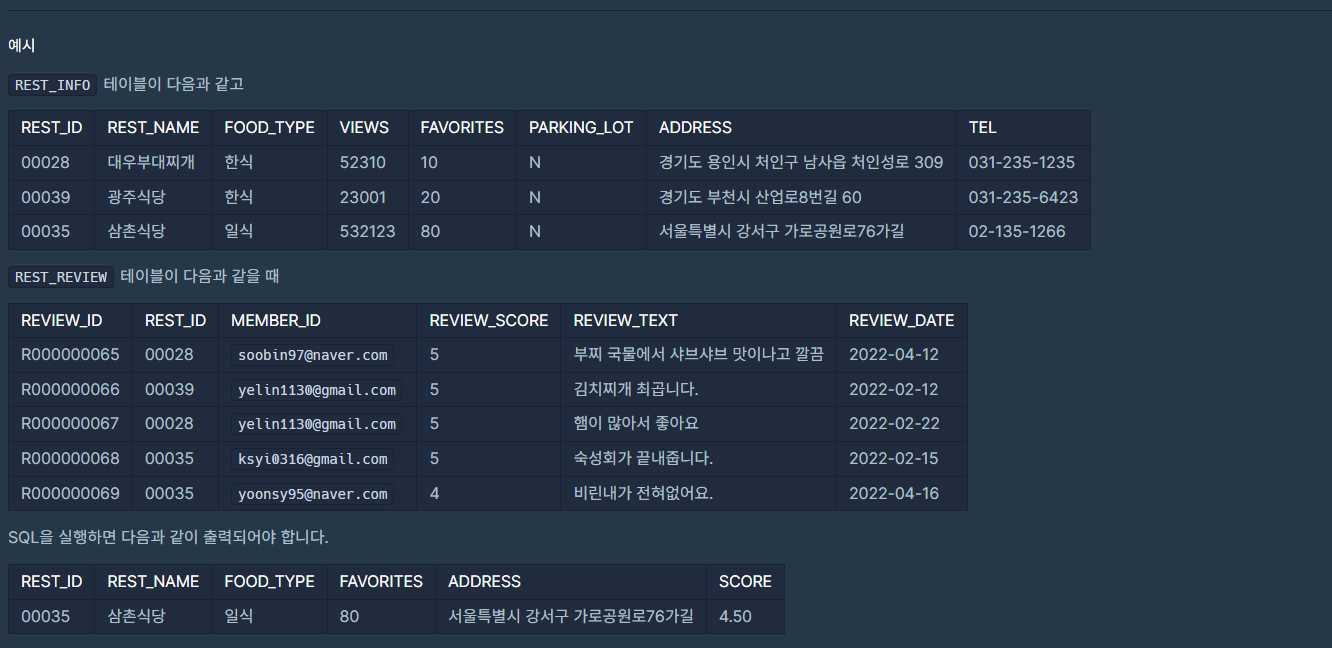Select the TEL column header
The image size is (1332, 648).
coord(982,128)
